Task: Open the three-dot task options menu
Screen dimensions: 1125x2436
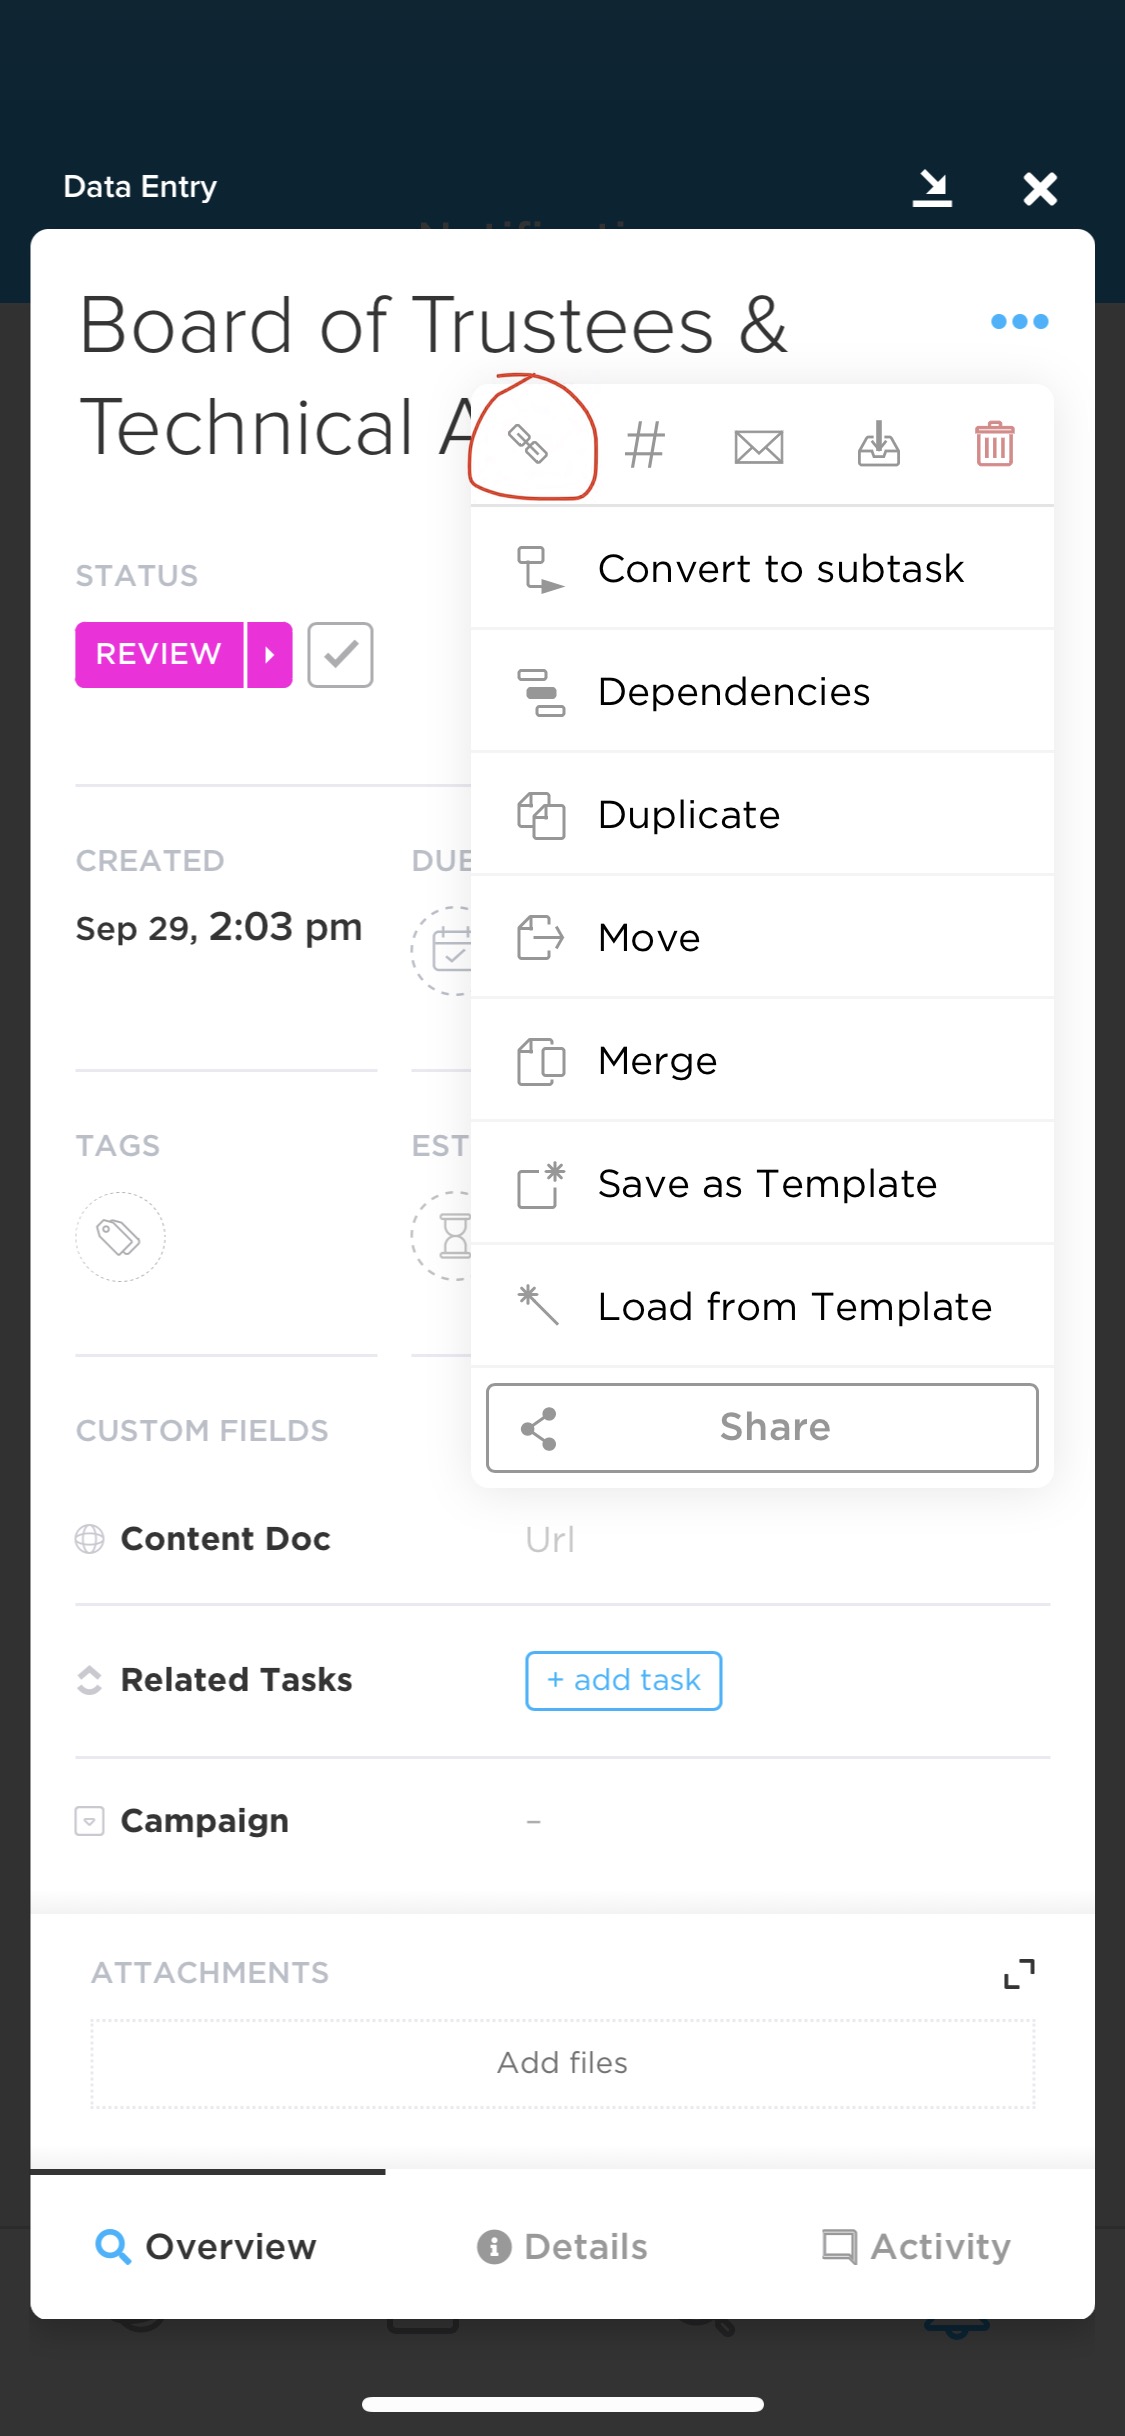Action: coord(1019,321)
